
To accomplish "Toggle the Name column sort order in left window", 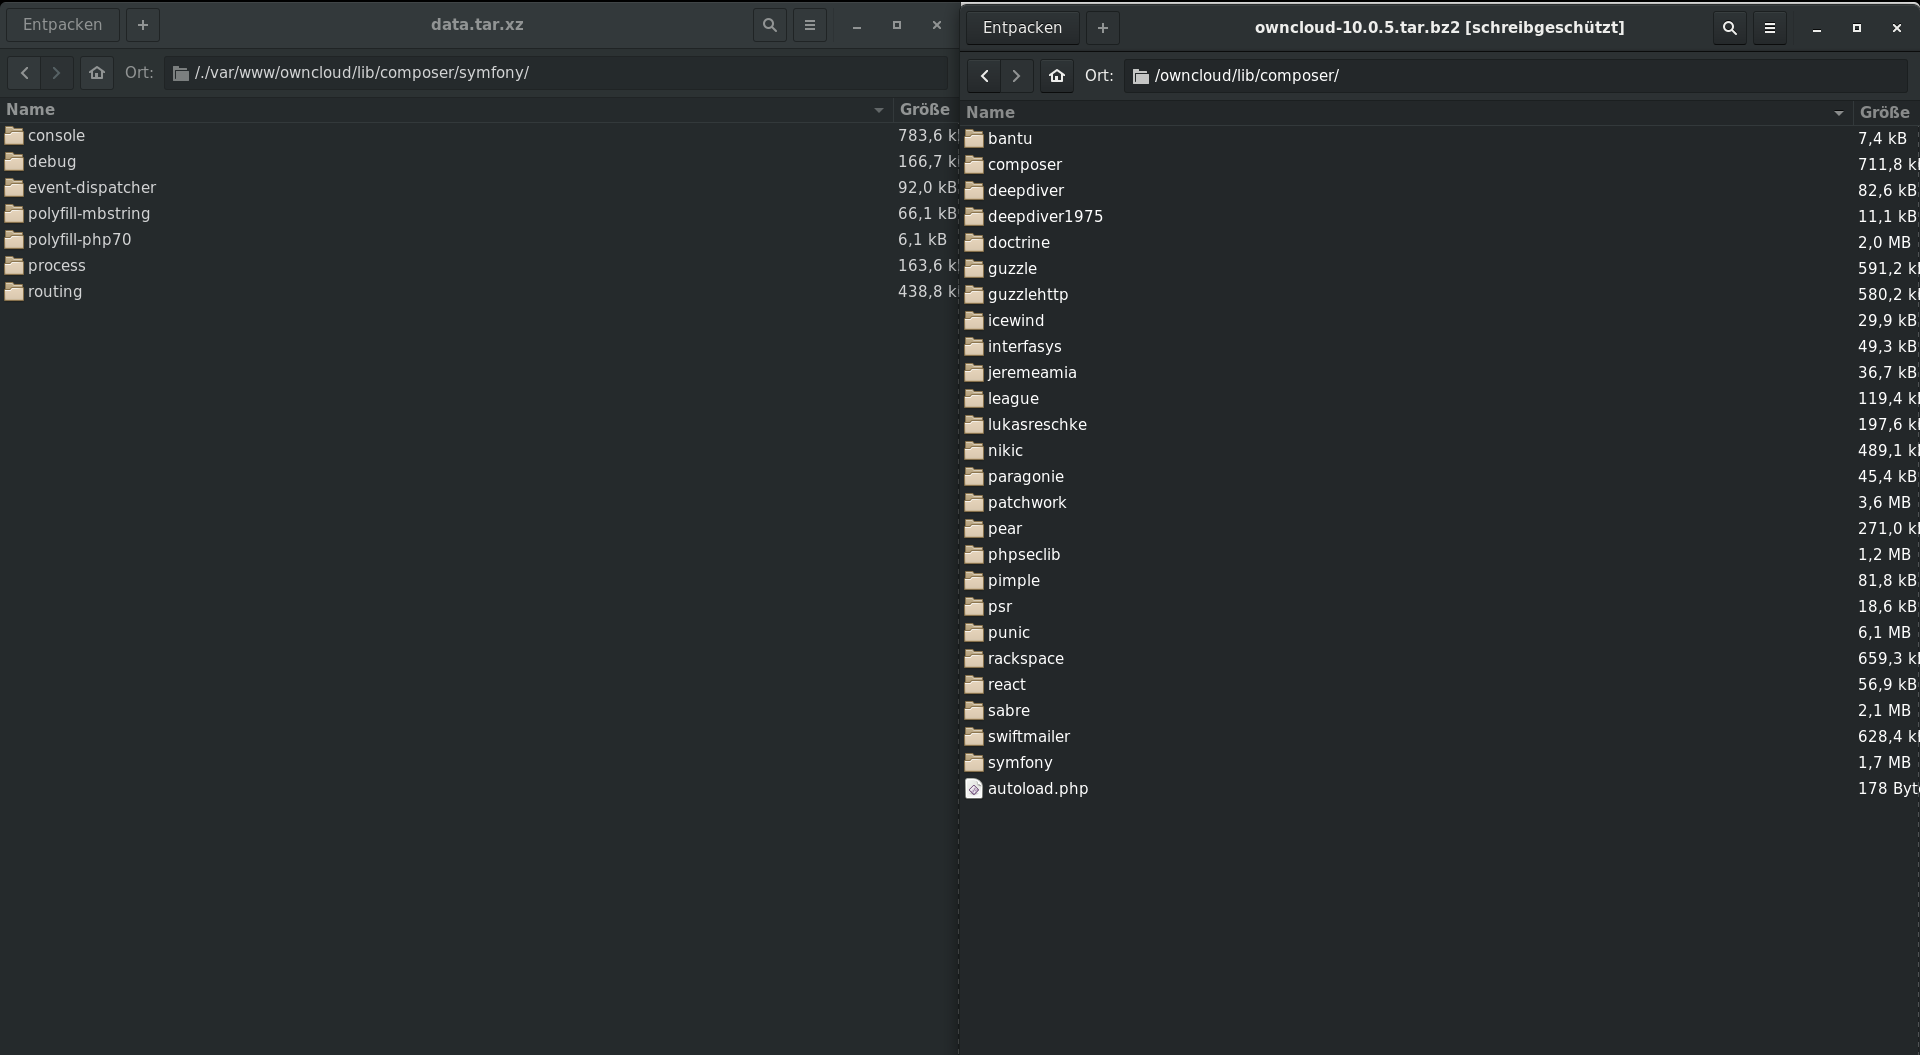I will [x=32, y=109].
